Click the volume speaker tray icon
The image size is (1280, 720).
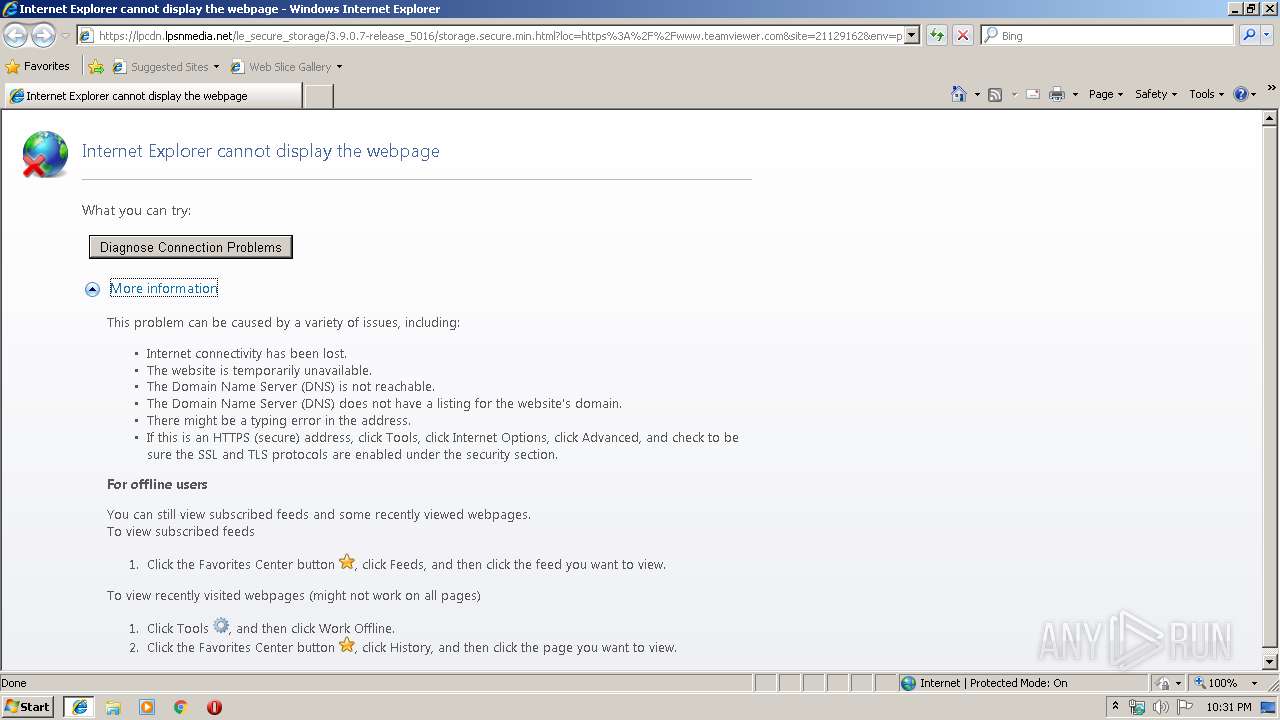1161,707
